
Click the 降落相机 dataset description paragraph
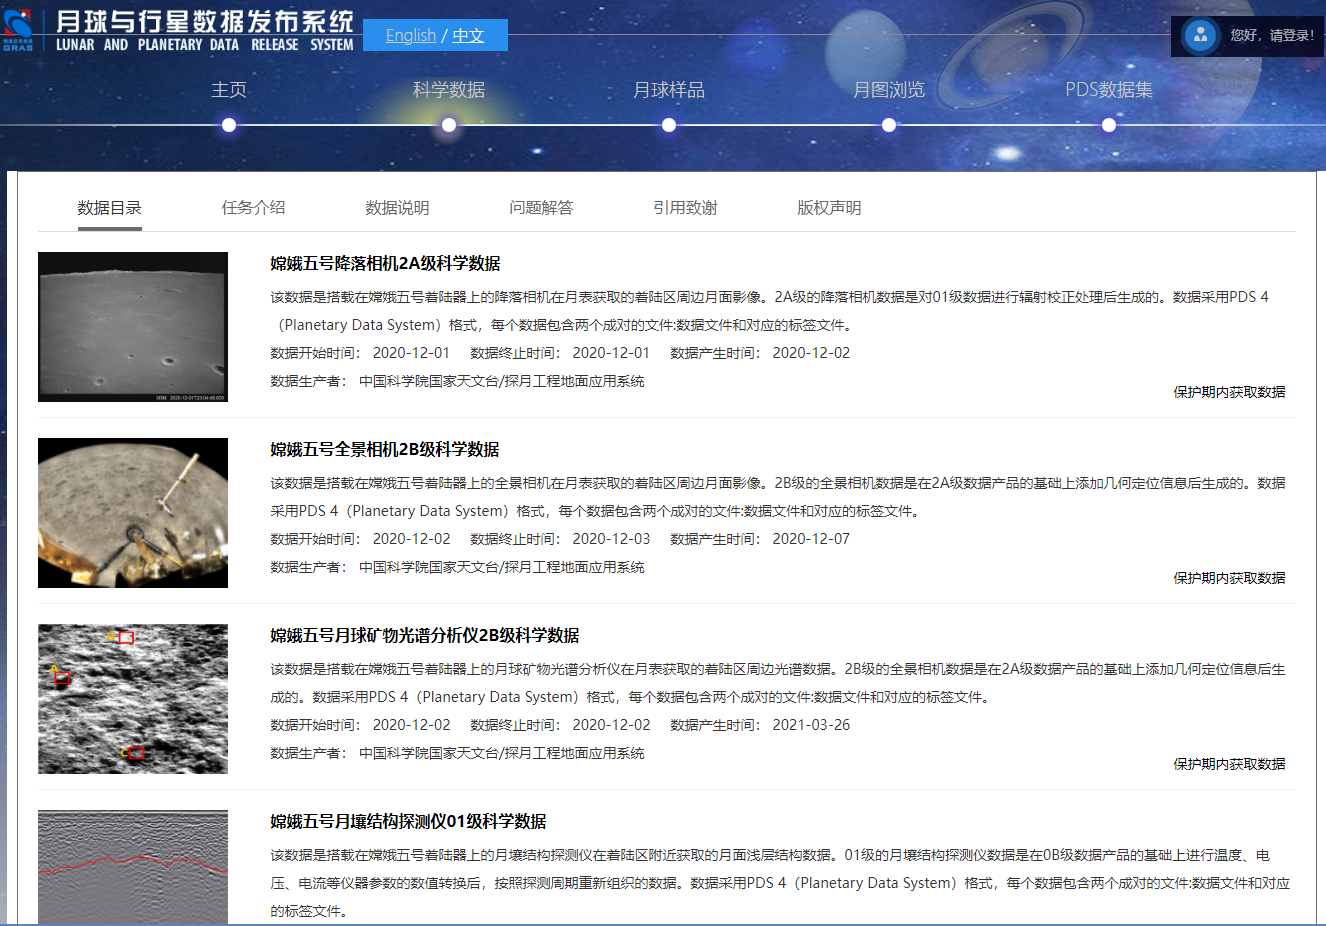click(770, 311)
